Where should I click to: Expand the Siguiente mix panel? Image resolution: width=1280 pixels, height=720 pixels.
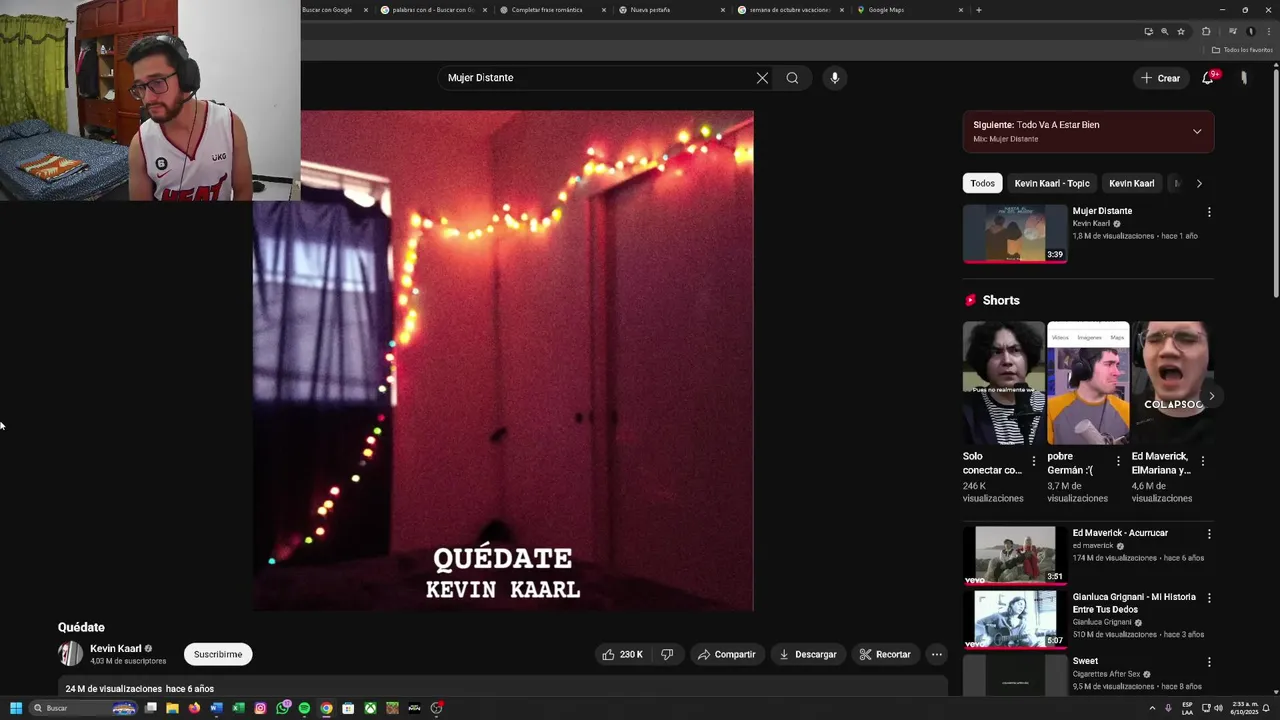pyautogui.click(x=1197, y=131)
